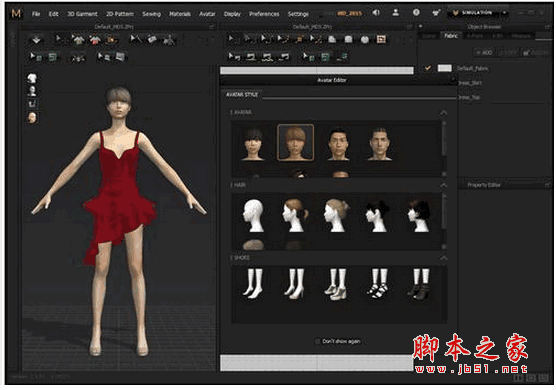Open the Avatar menu
The width and height of the screenshot is (556, 390).
(207, 14)
